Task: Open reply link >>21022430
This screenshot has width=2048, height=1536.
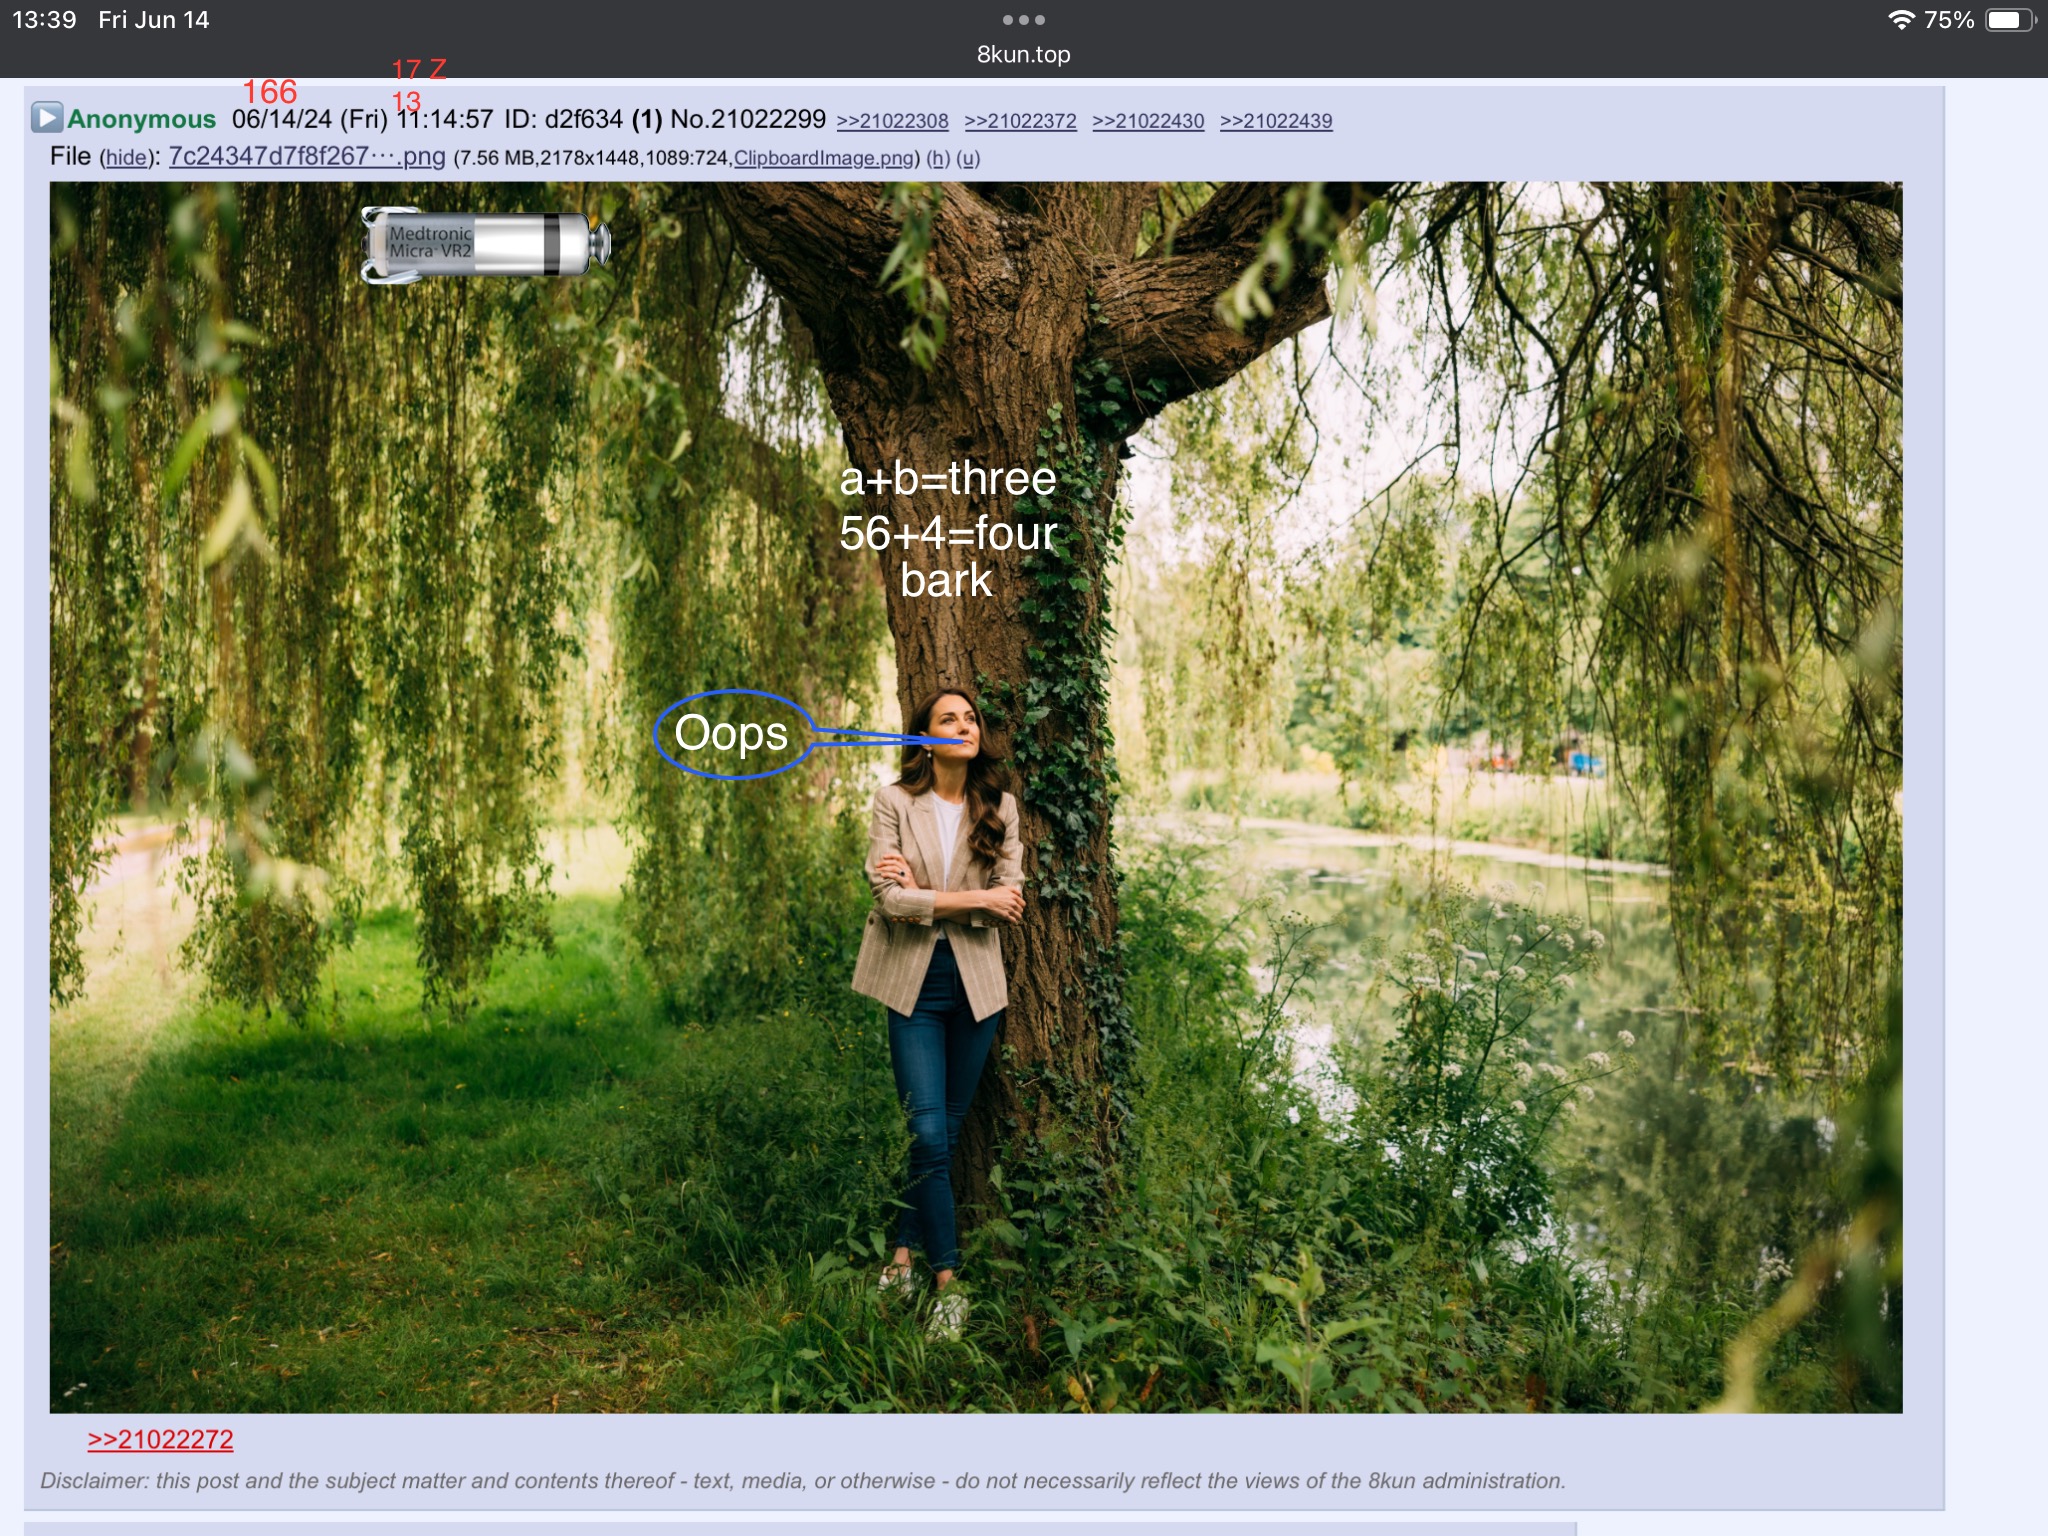Action: click(x=1148, y=121)
